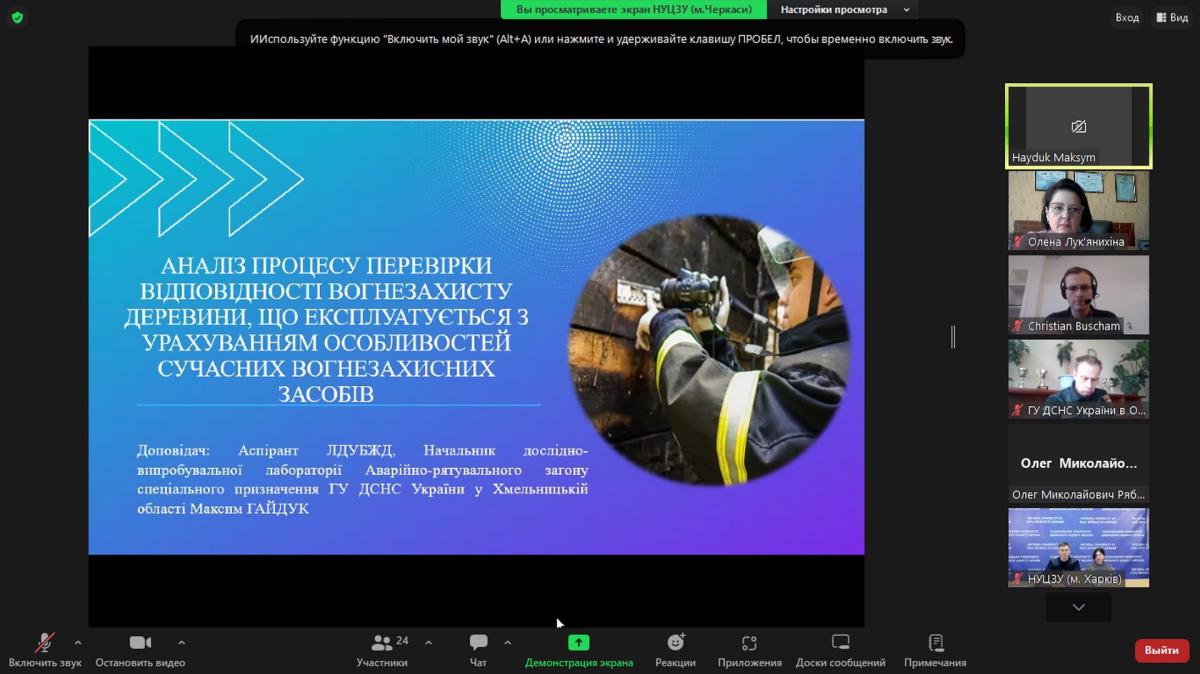Image resolution: width=1200 pixels, height=674 pixels.
Task: Unmute the microphone (Включить звук)
Action: coord(44,643)
